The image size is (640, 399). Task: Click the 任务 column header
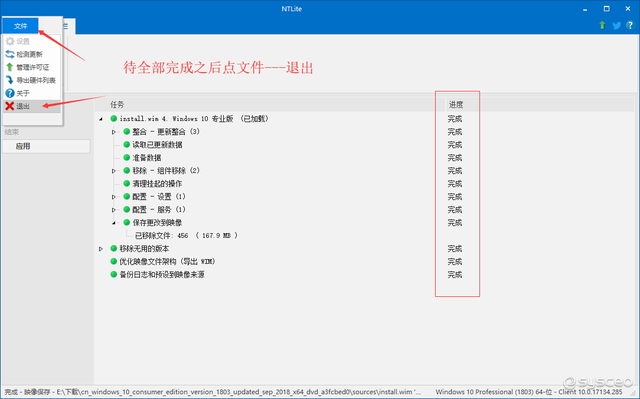click(x=117, y=105)
